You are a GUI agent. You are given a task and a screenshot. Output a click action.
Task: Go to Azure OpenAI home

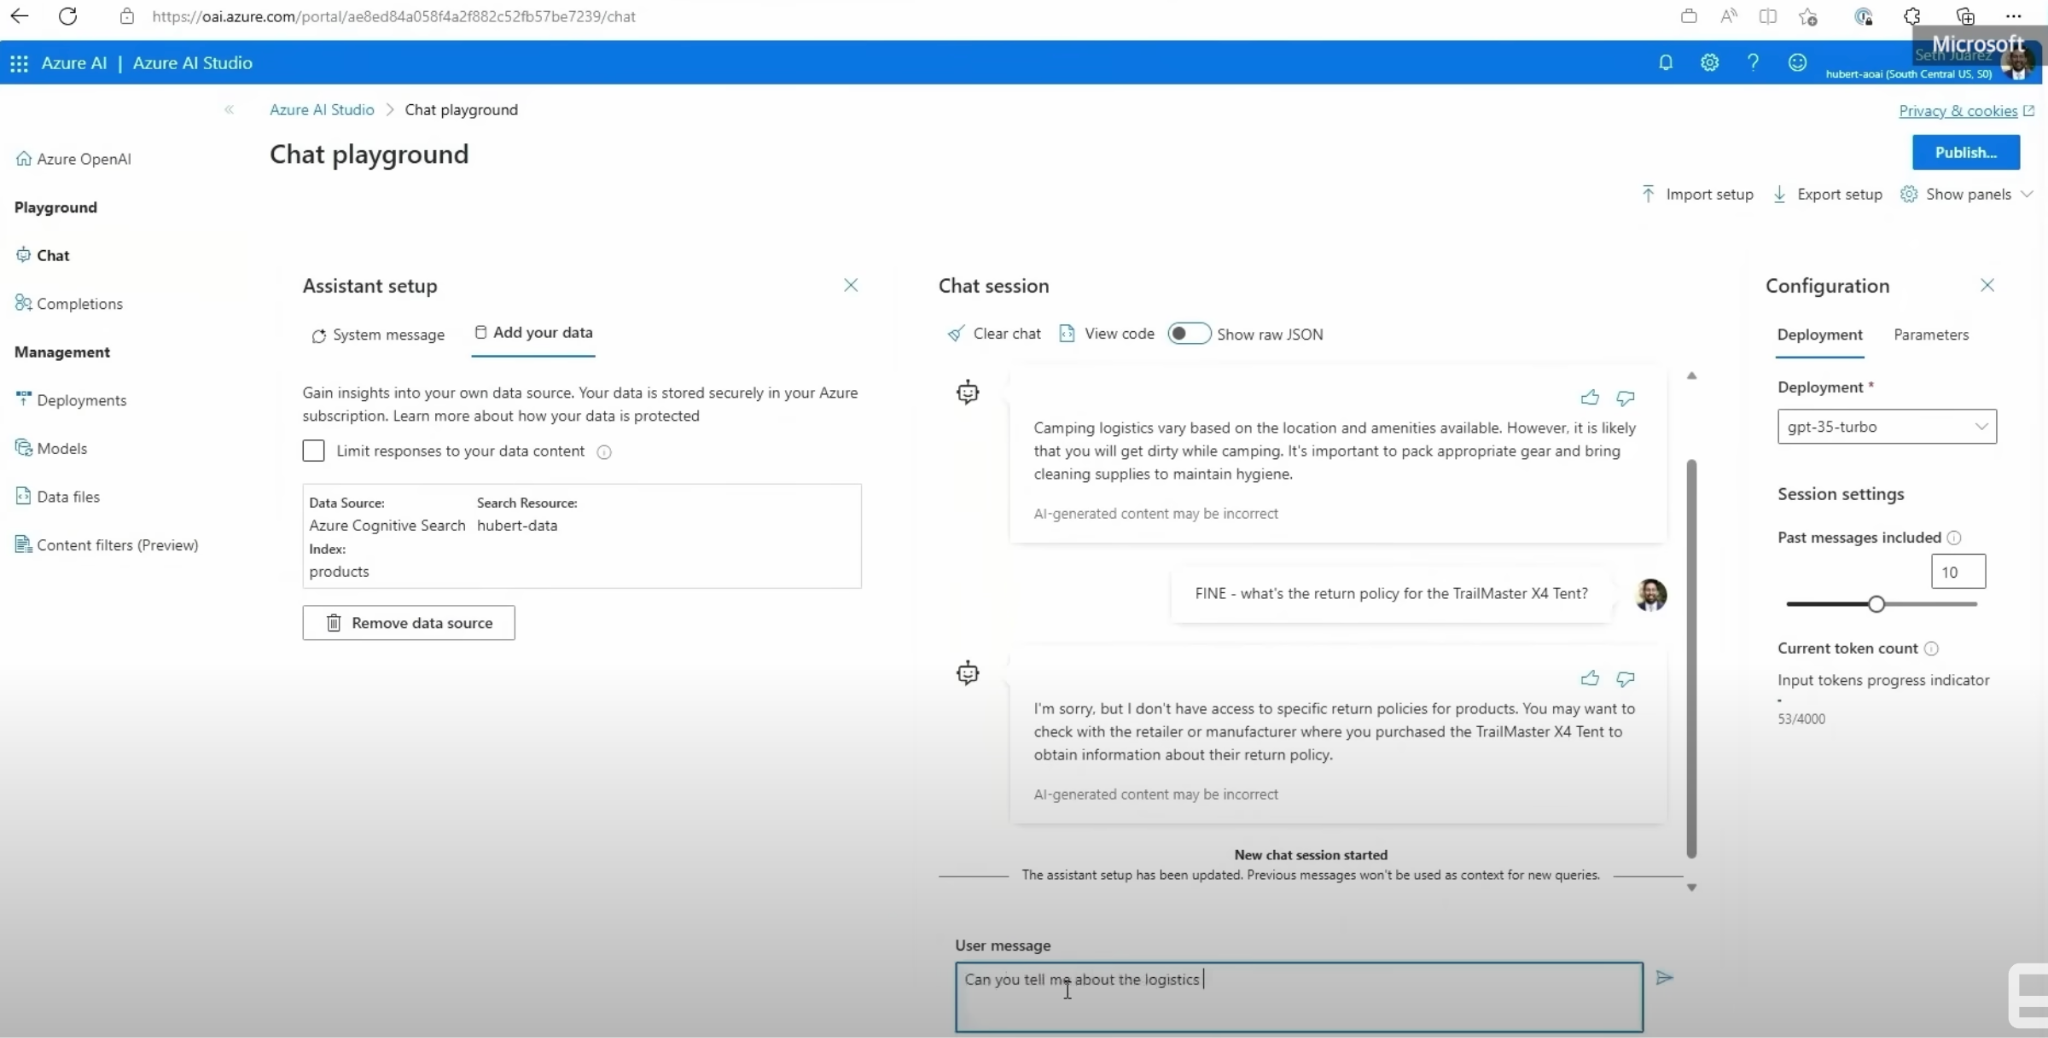point(73,159)
